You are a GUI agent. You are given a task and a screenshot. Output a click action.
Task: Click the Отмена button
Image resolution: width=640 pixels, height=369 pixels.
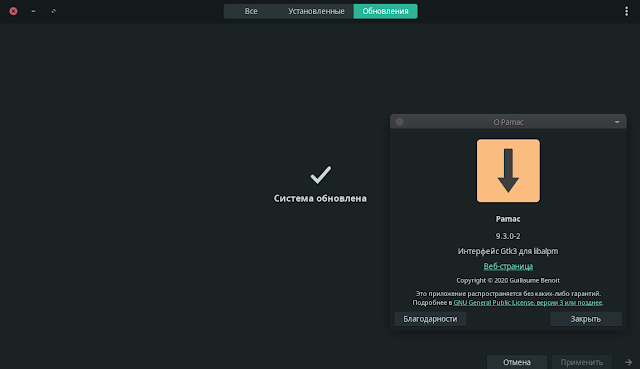517,362
